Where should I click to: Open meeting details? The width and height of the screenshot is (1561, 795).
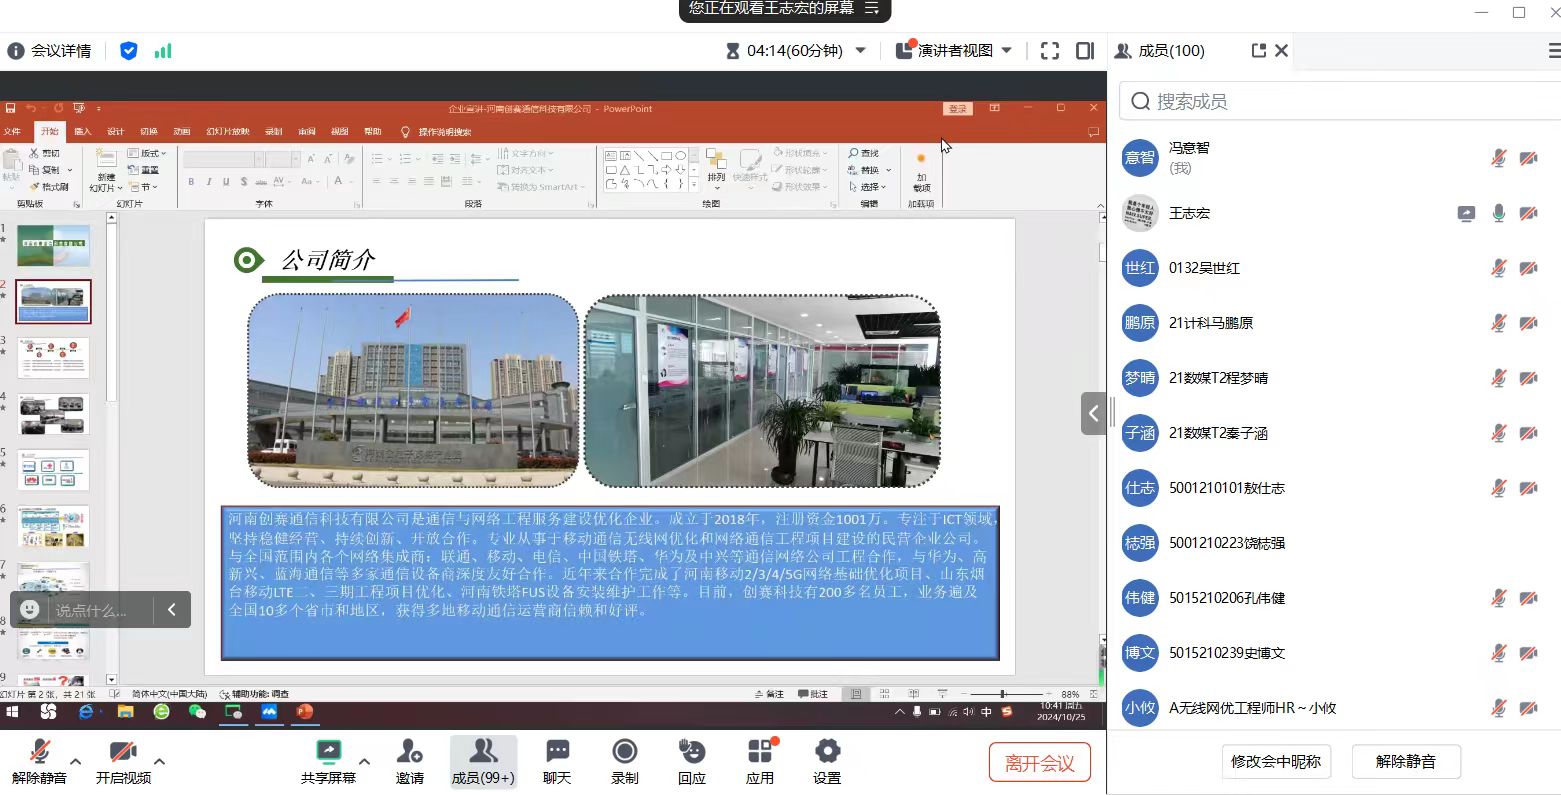pyautogui.click(x=50, y=51)
